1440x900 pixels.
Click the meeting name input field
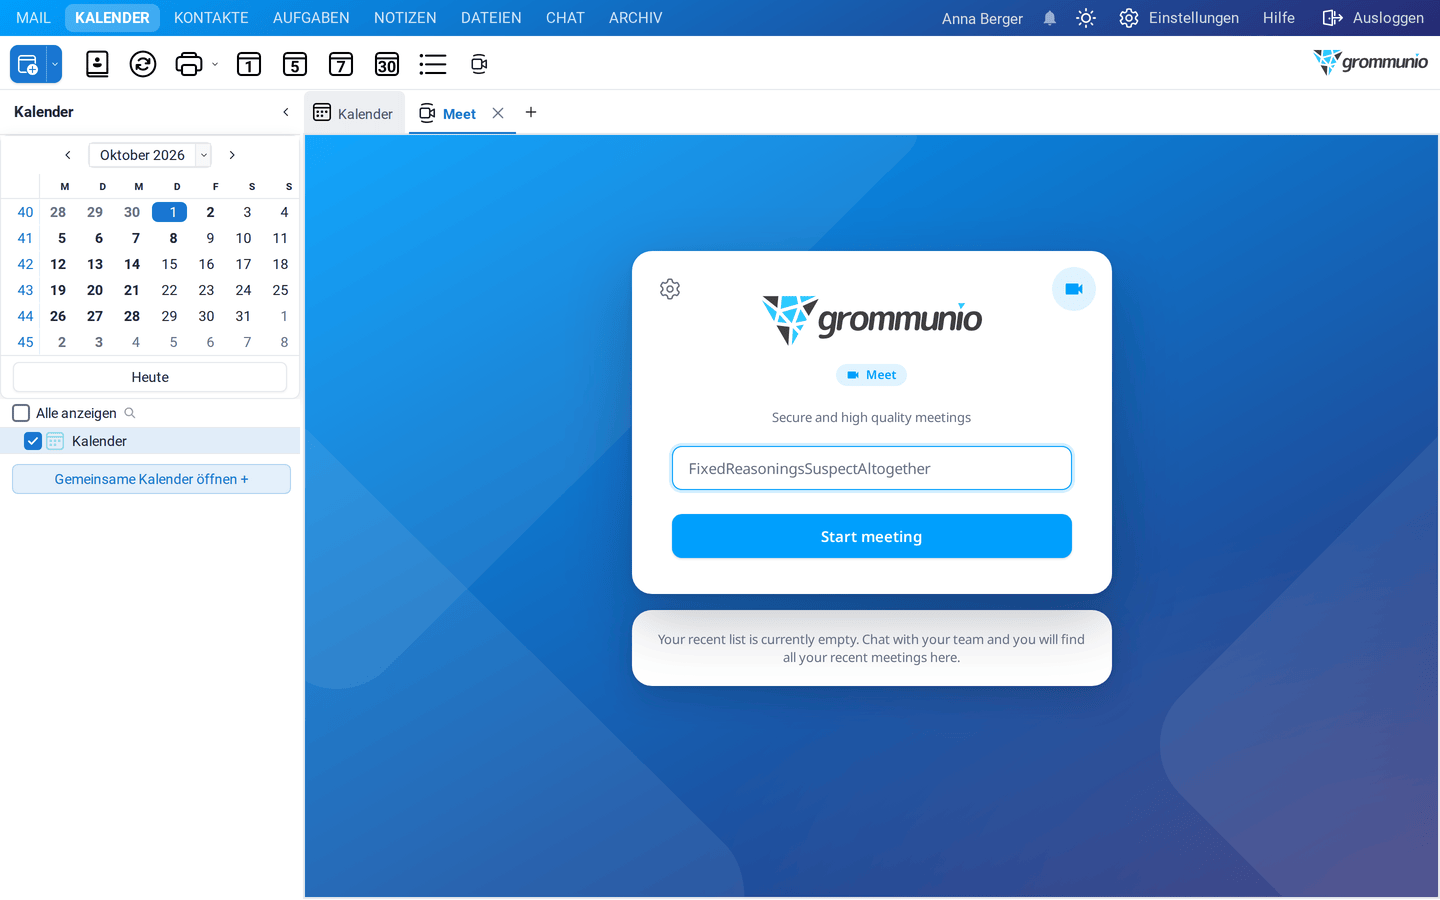point(872,468)
